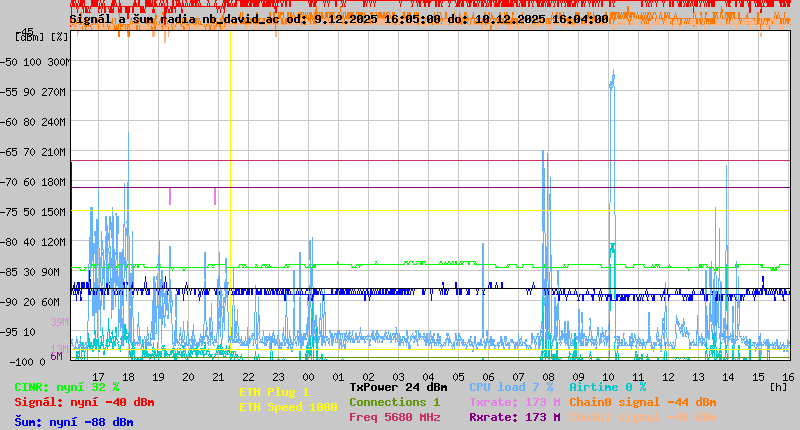Click hour '06' on the time axis
800x430 pixels.
tap(489, 377)
